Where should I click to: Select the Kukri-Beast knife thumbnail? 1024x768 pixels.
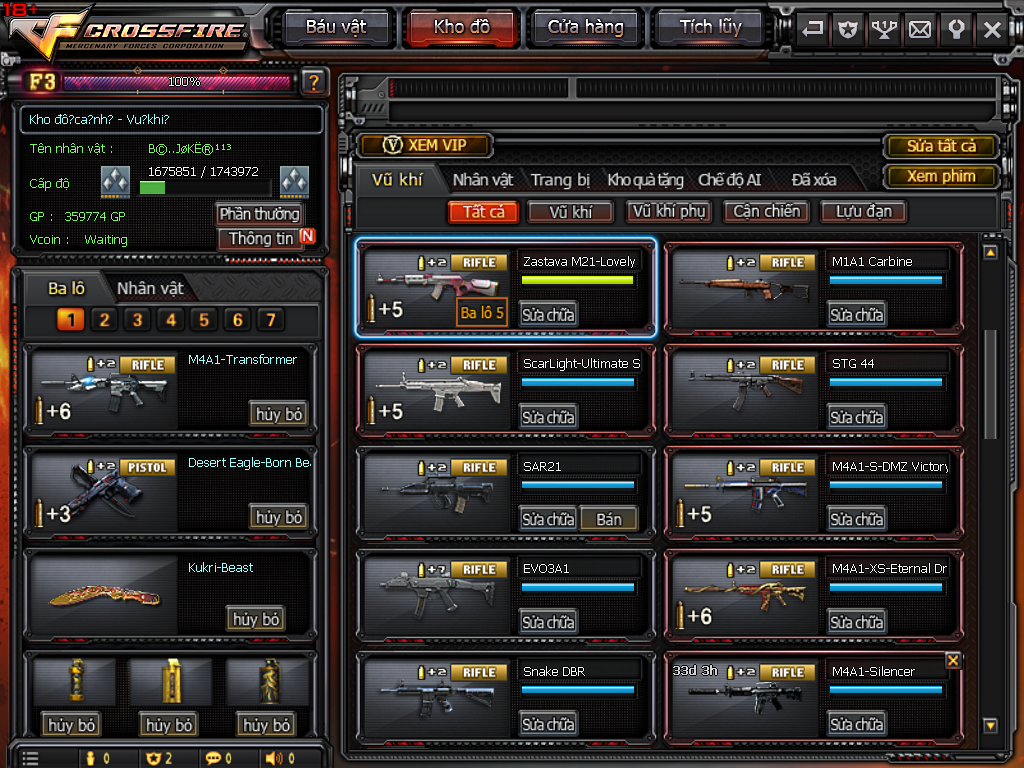click(104, 594)
